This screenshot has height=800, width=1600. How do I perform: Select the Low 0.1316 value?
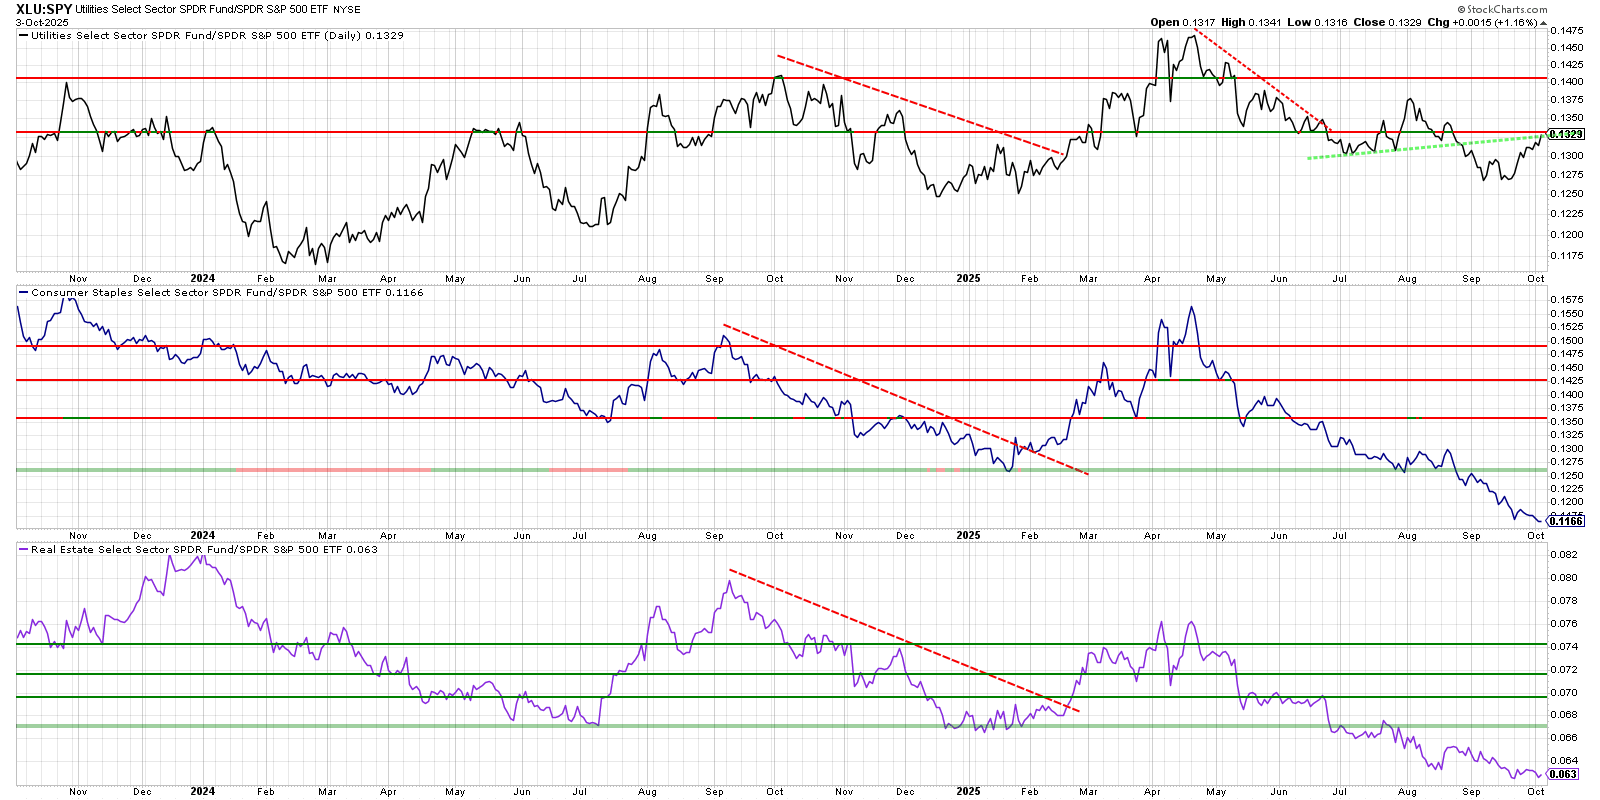[x=1318, y=22]
